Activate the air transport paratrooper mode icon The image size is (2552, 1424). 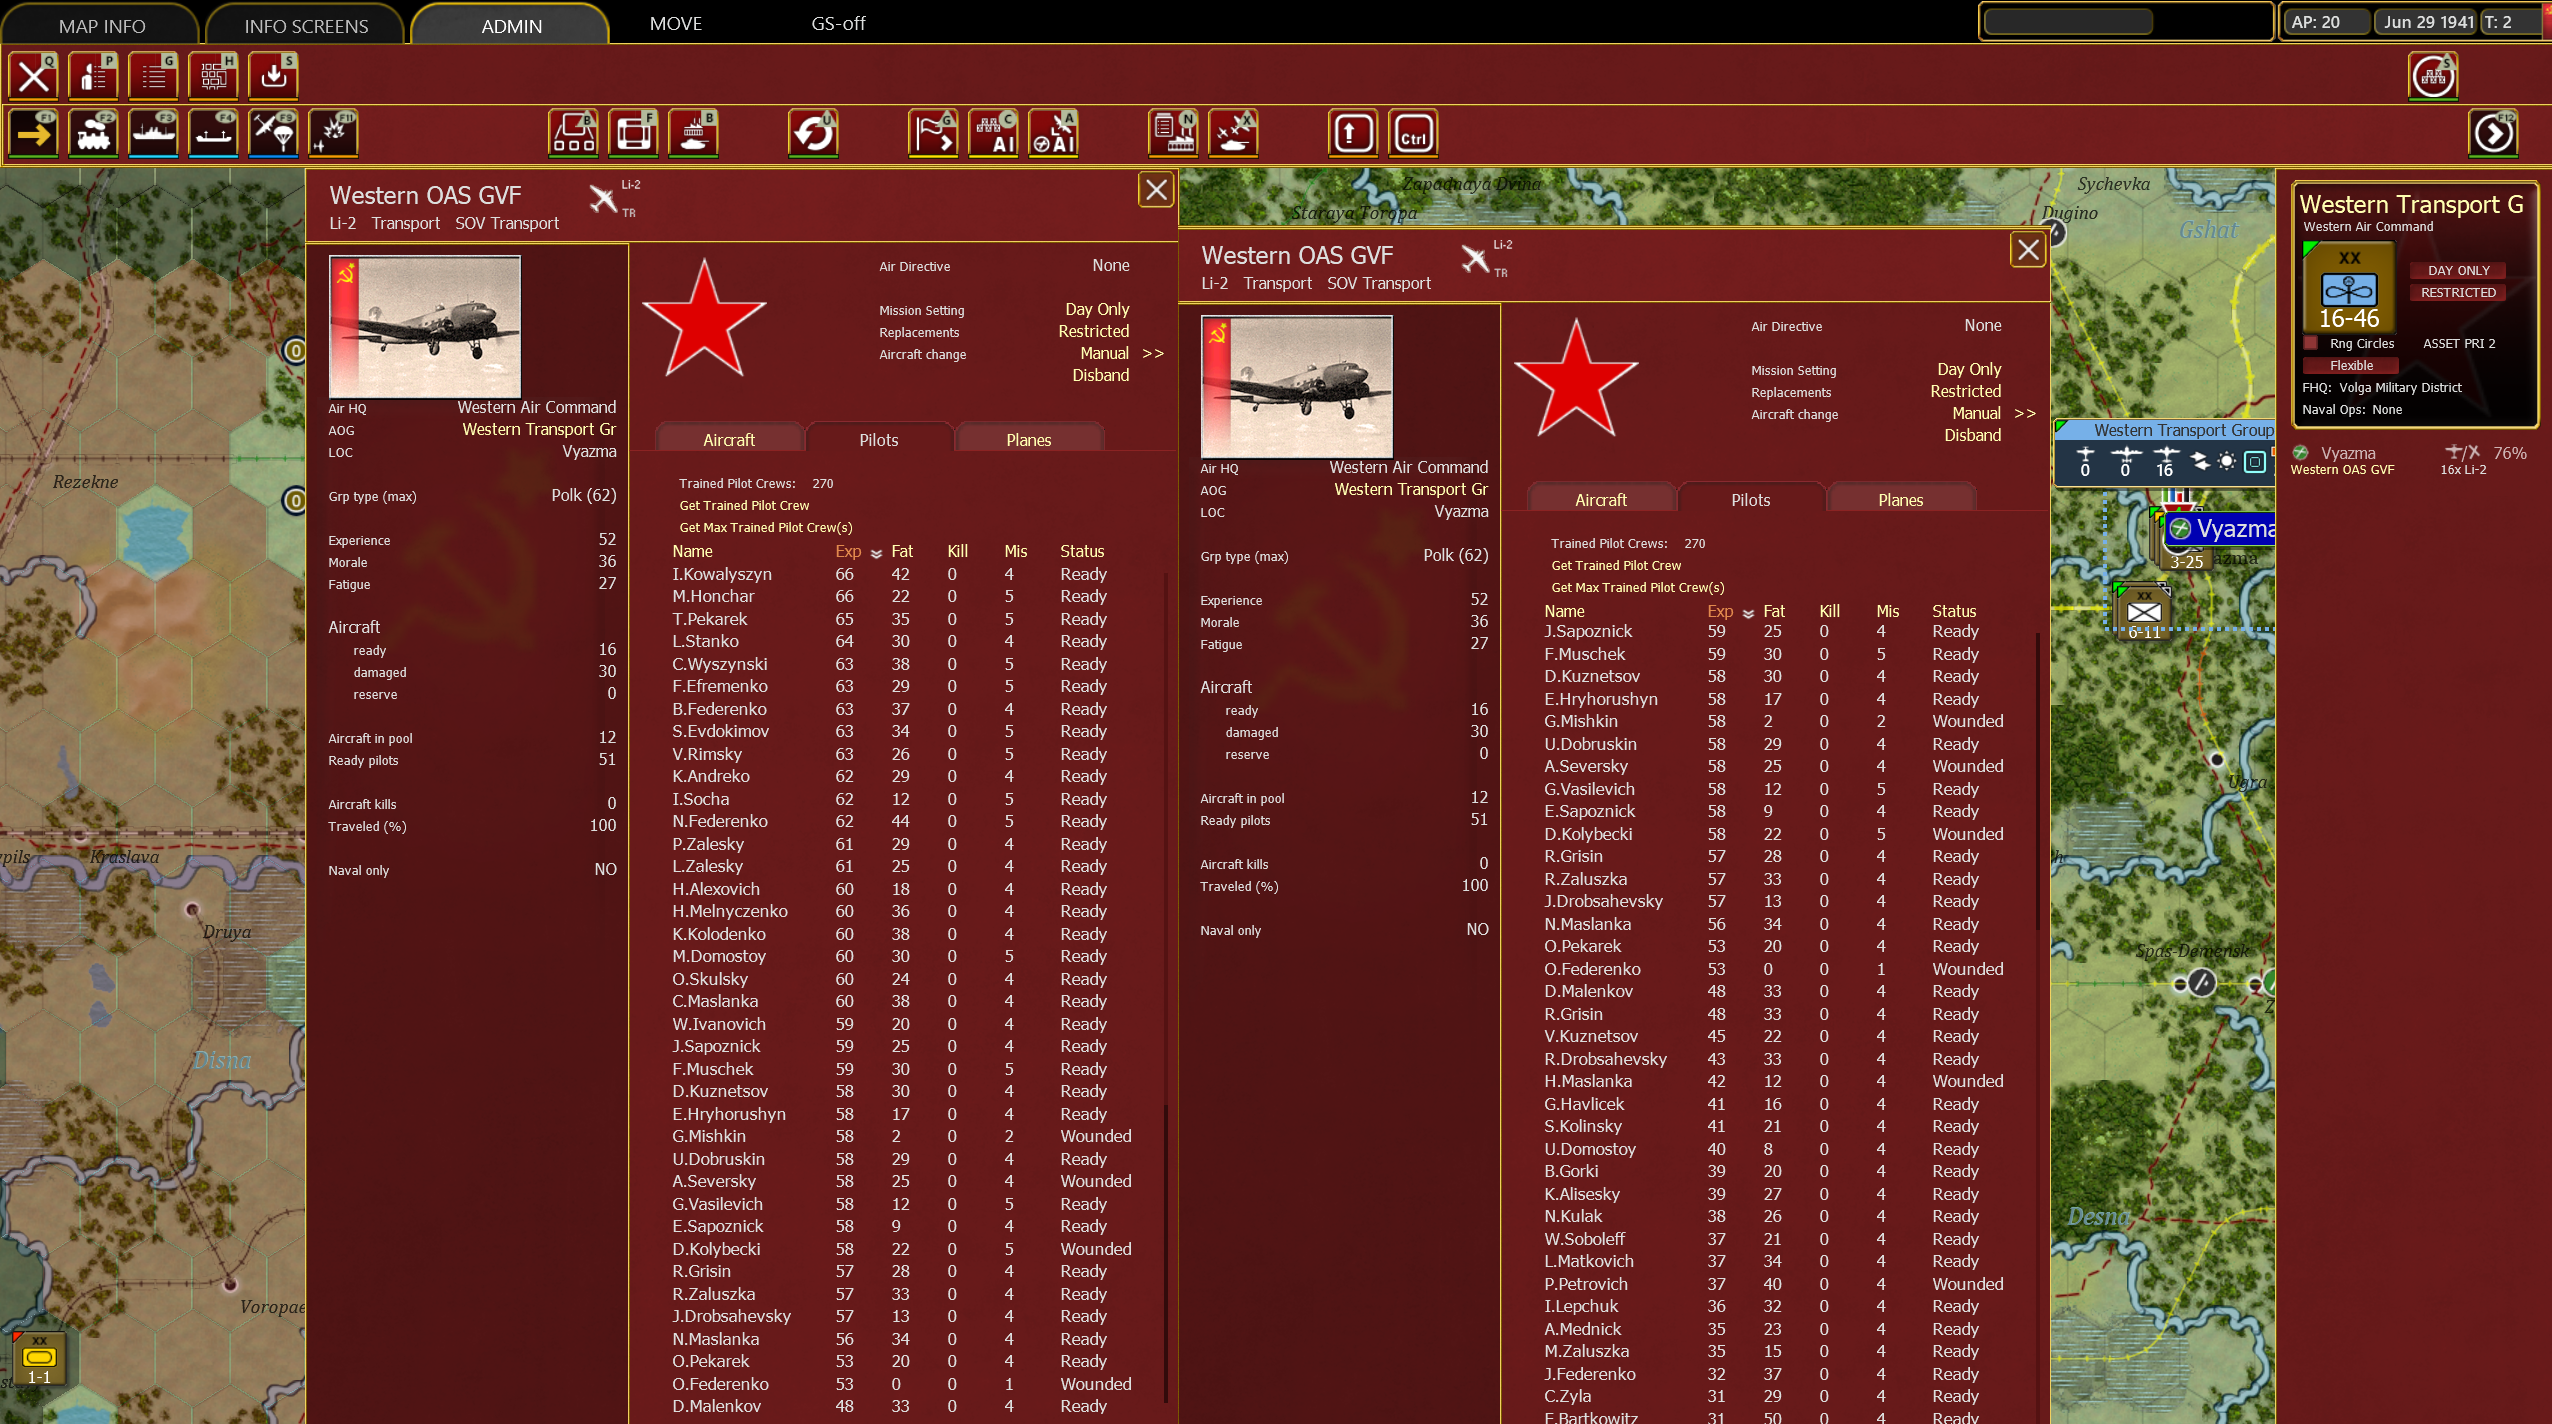[x=273, y=133]
